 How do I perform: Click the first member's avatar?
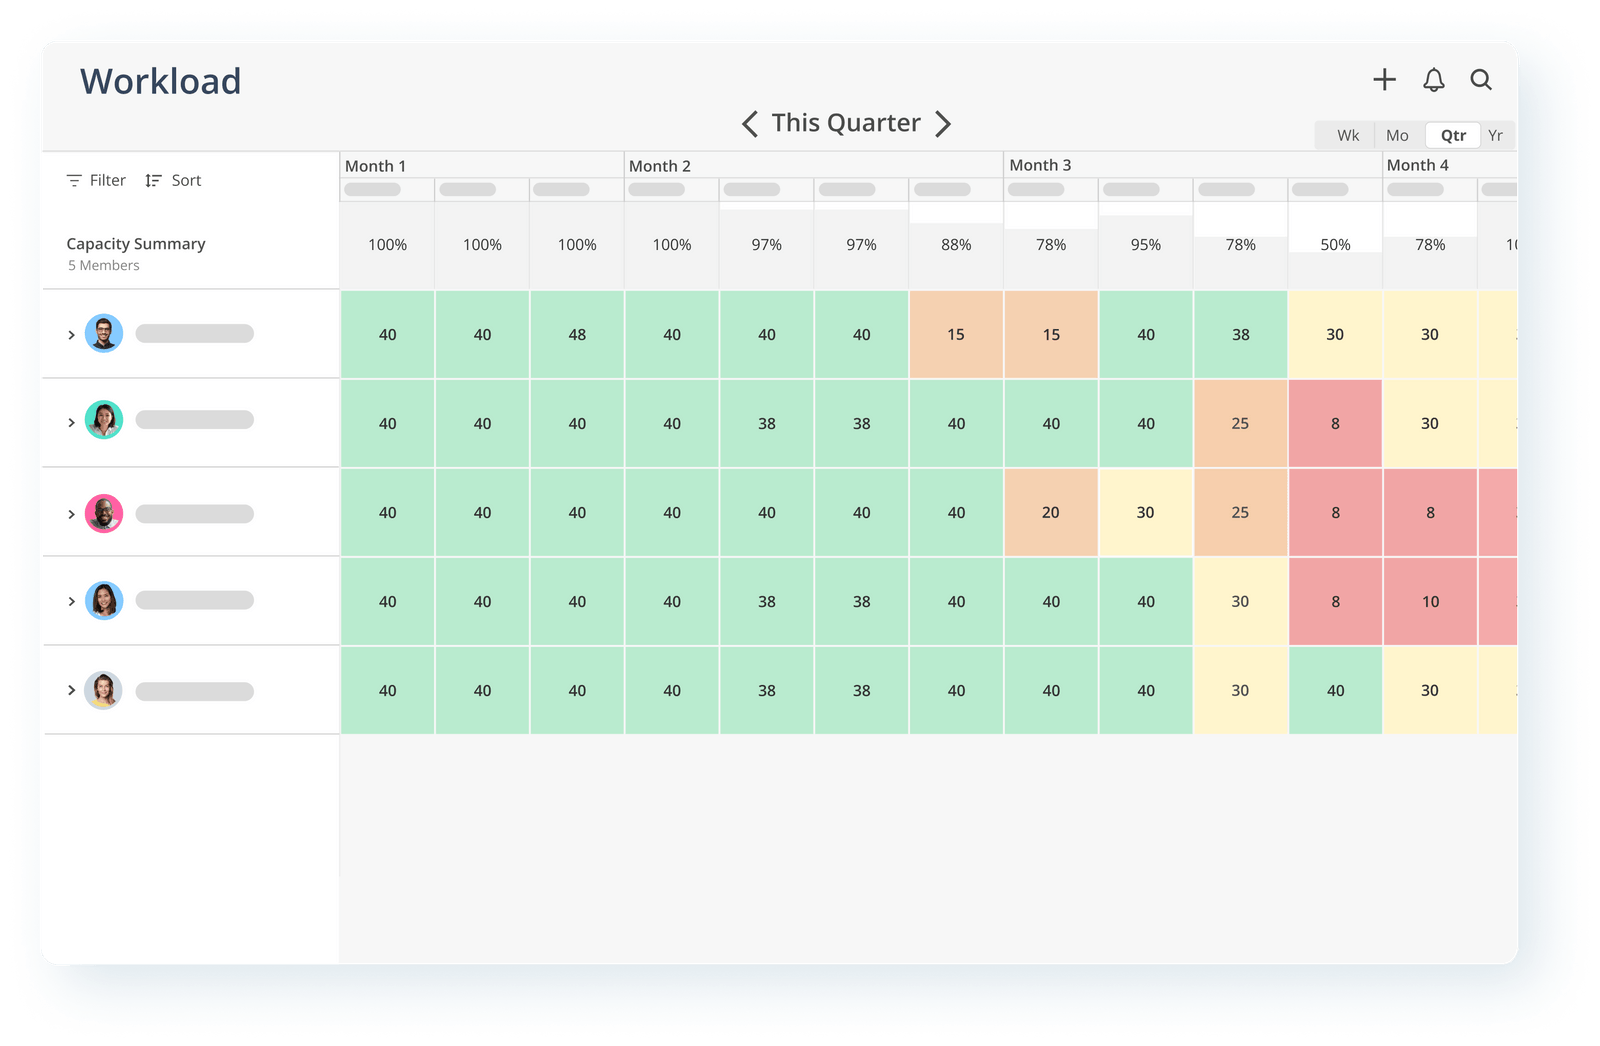104,333
